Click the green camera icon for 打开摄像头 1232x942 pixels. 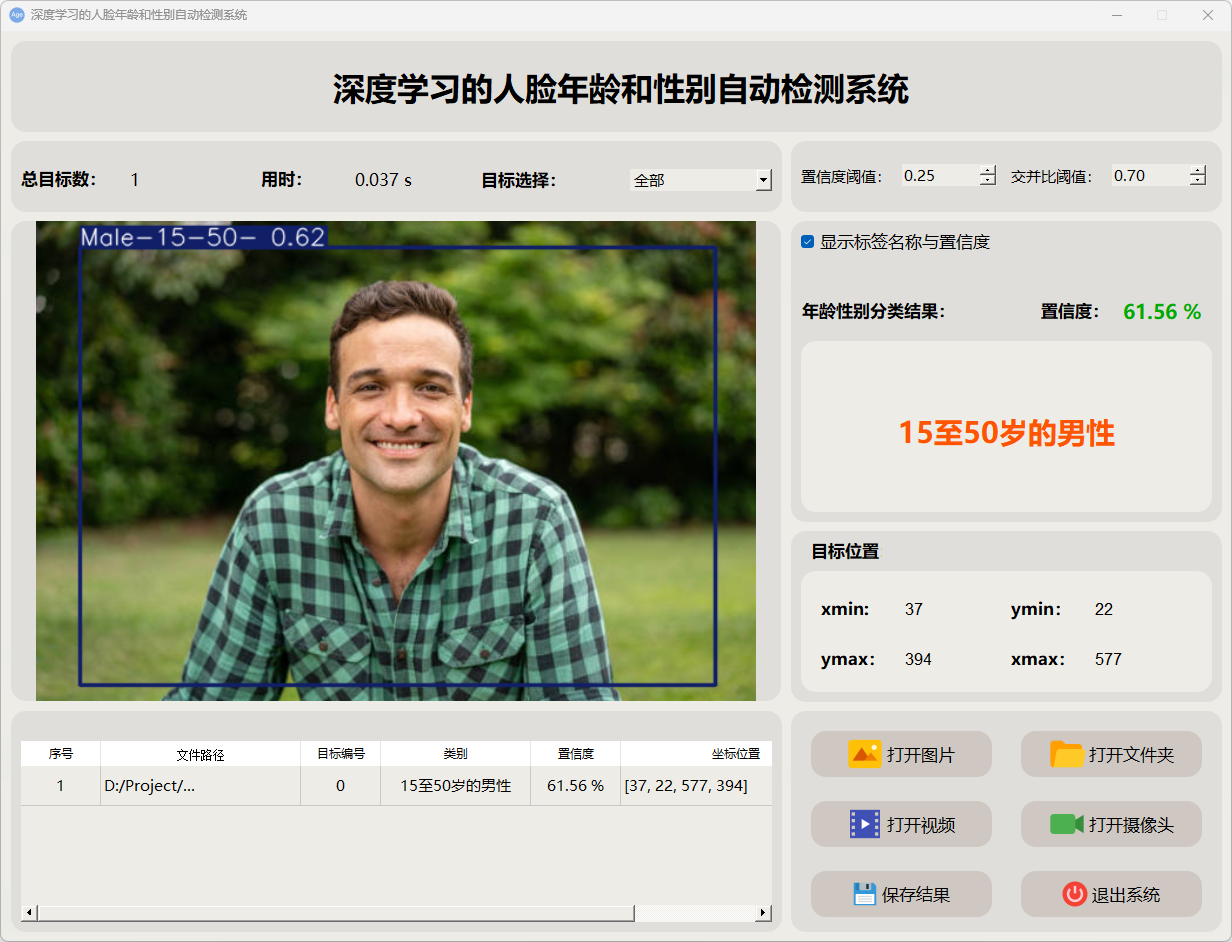[x=1067, y=824]
